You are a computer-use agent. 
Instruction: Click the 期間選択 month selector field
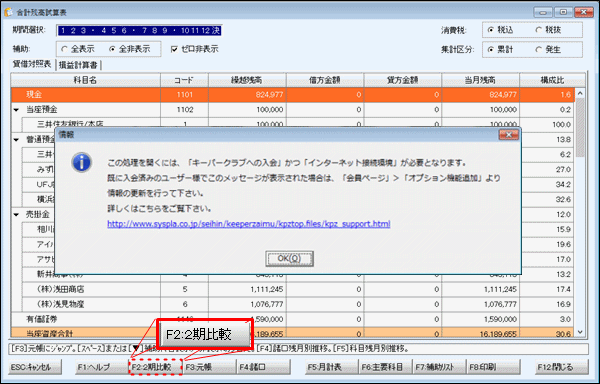coord(139,31)
